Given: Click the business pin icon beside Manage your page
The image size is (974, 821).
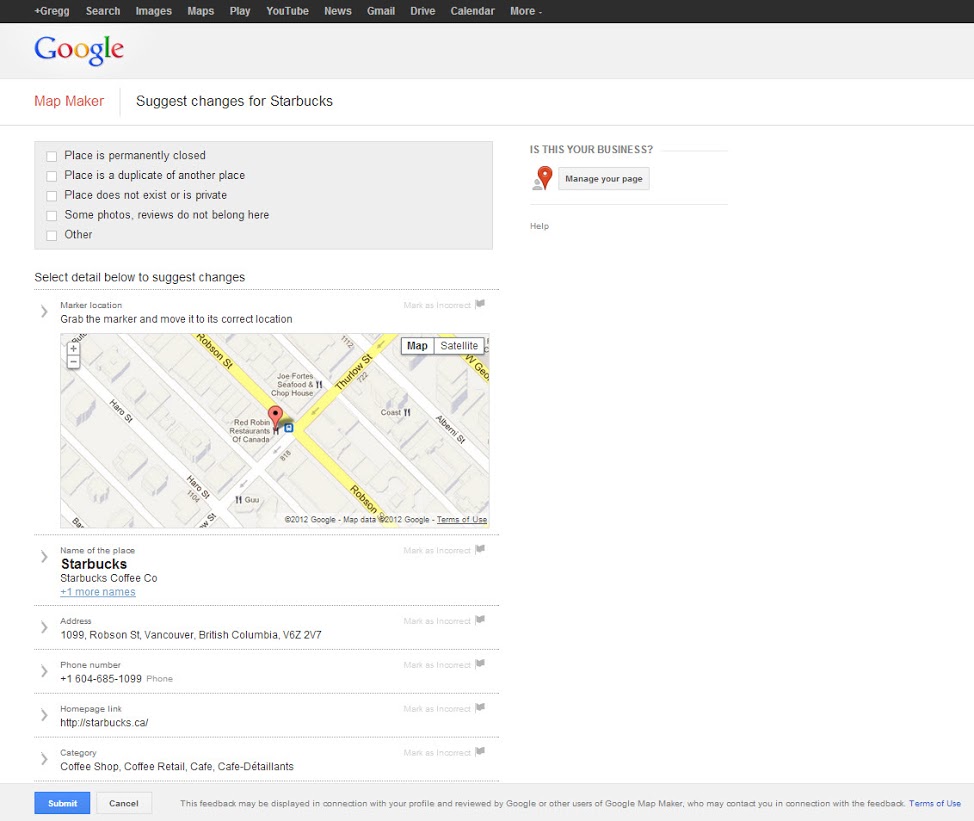Looking at the screenshot, I should coord(543,178).
